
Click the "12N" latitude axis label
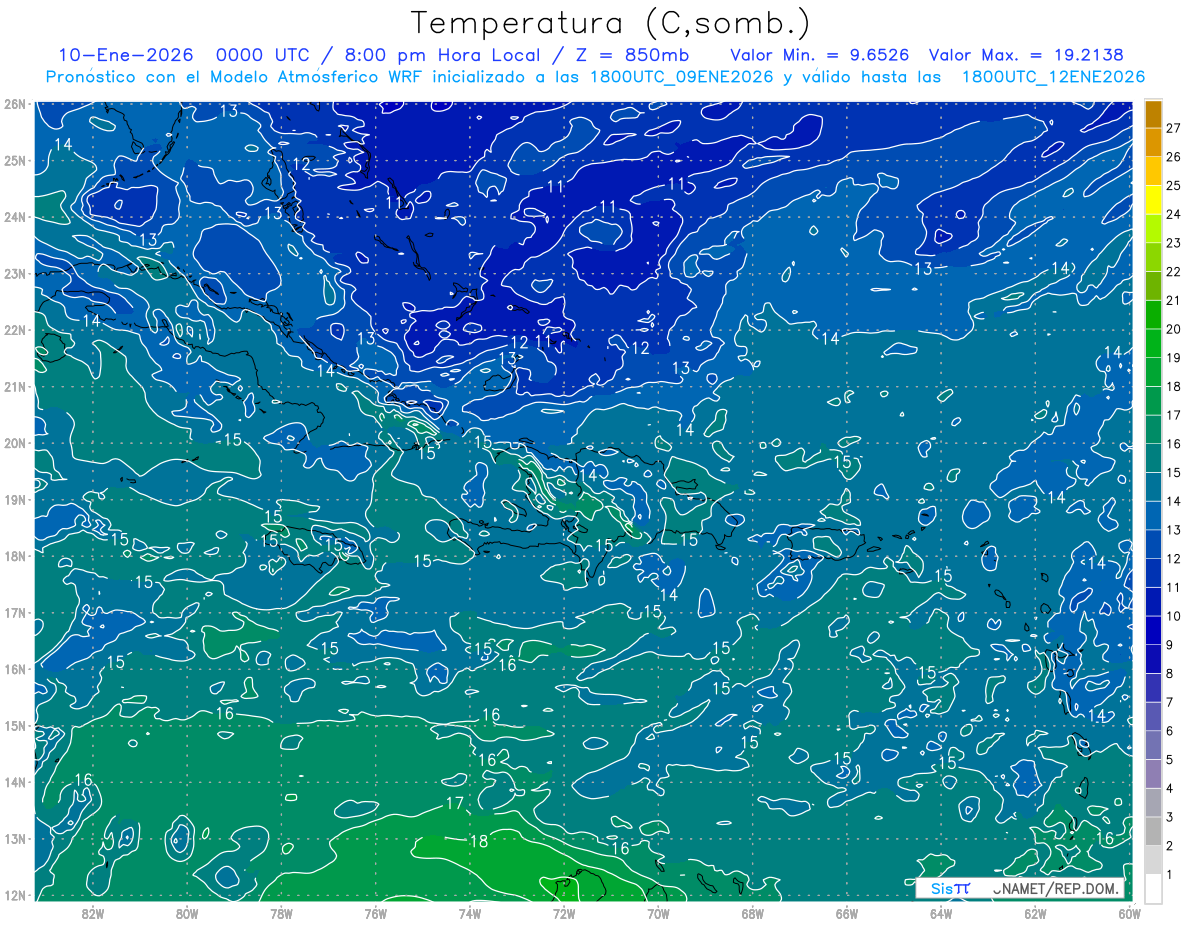pos(14,895)
